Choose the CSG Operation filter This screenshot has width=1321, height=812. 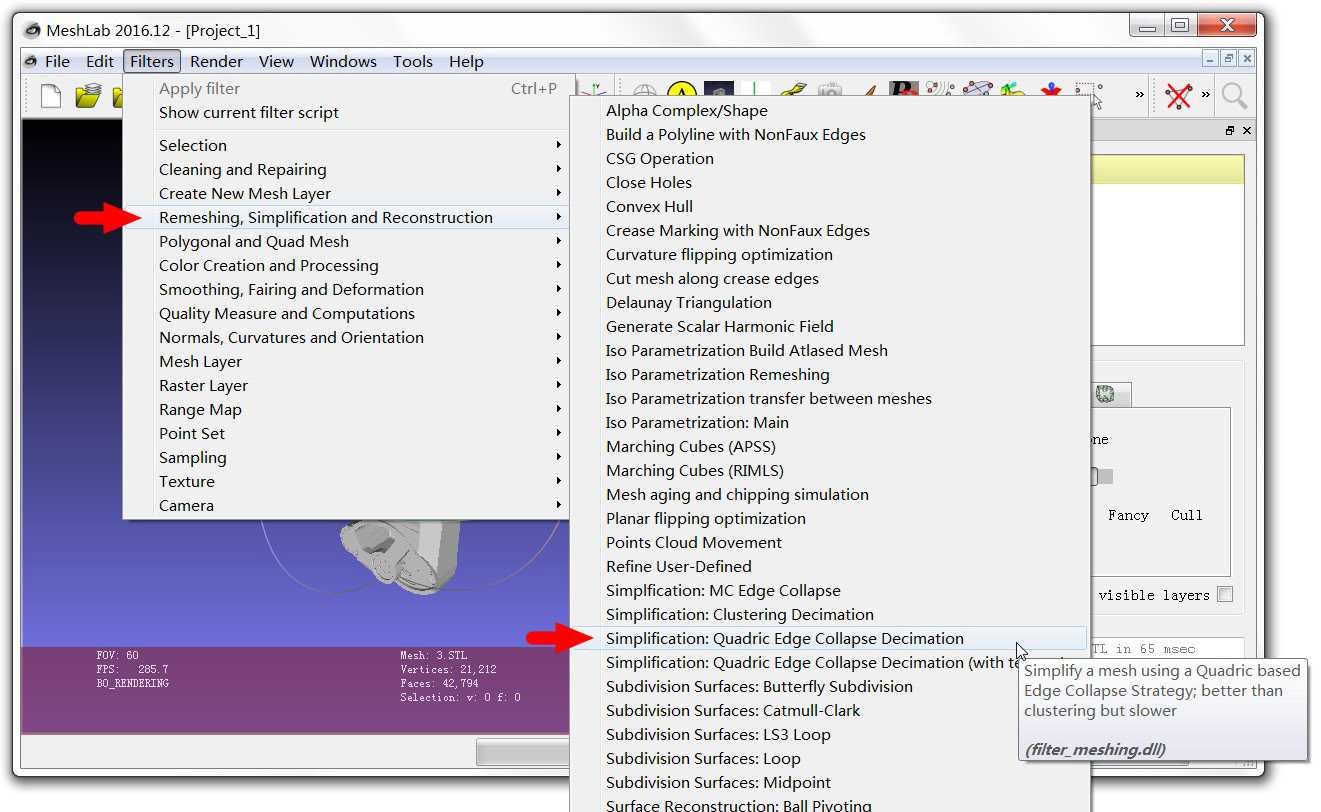pyautogui.click(x=829, y=158)
